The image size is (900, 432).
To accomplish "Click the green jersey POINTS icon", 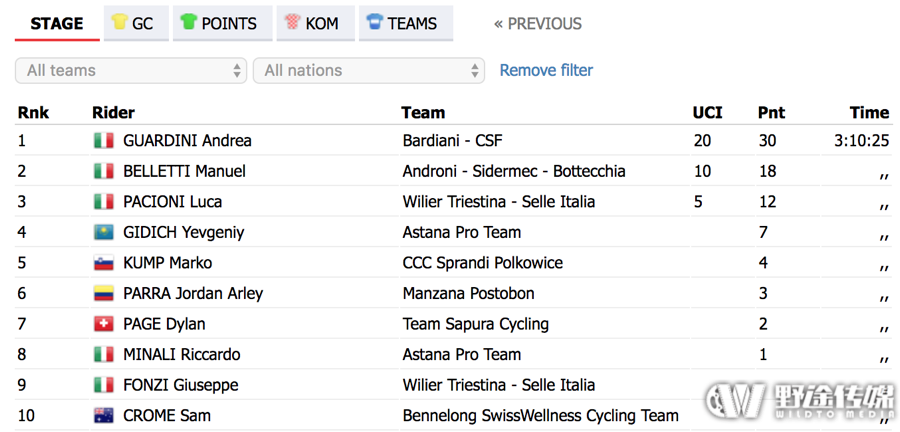I will point(188,22).
